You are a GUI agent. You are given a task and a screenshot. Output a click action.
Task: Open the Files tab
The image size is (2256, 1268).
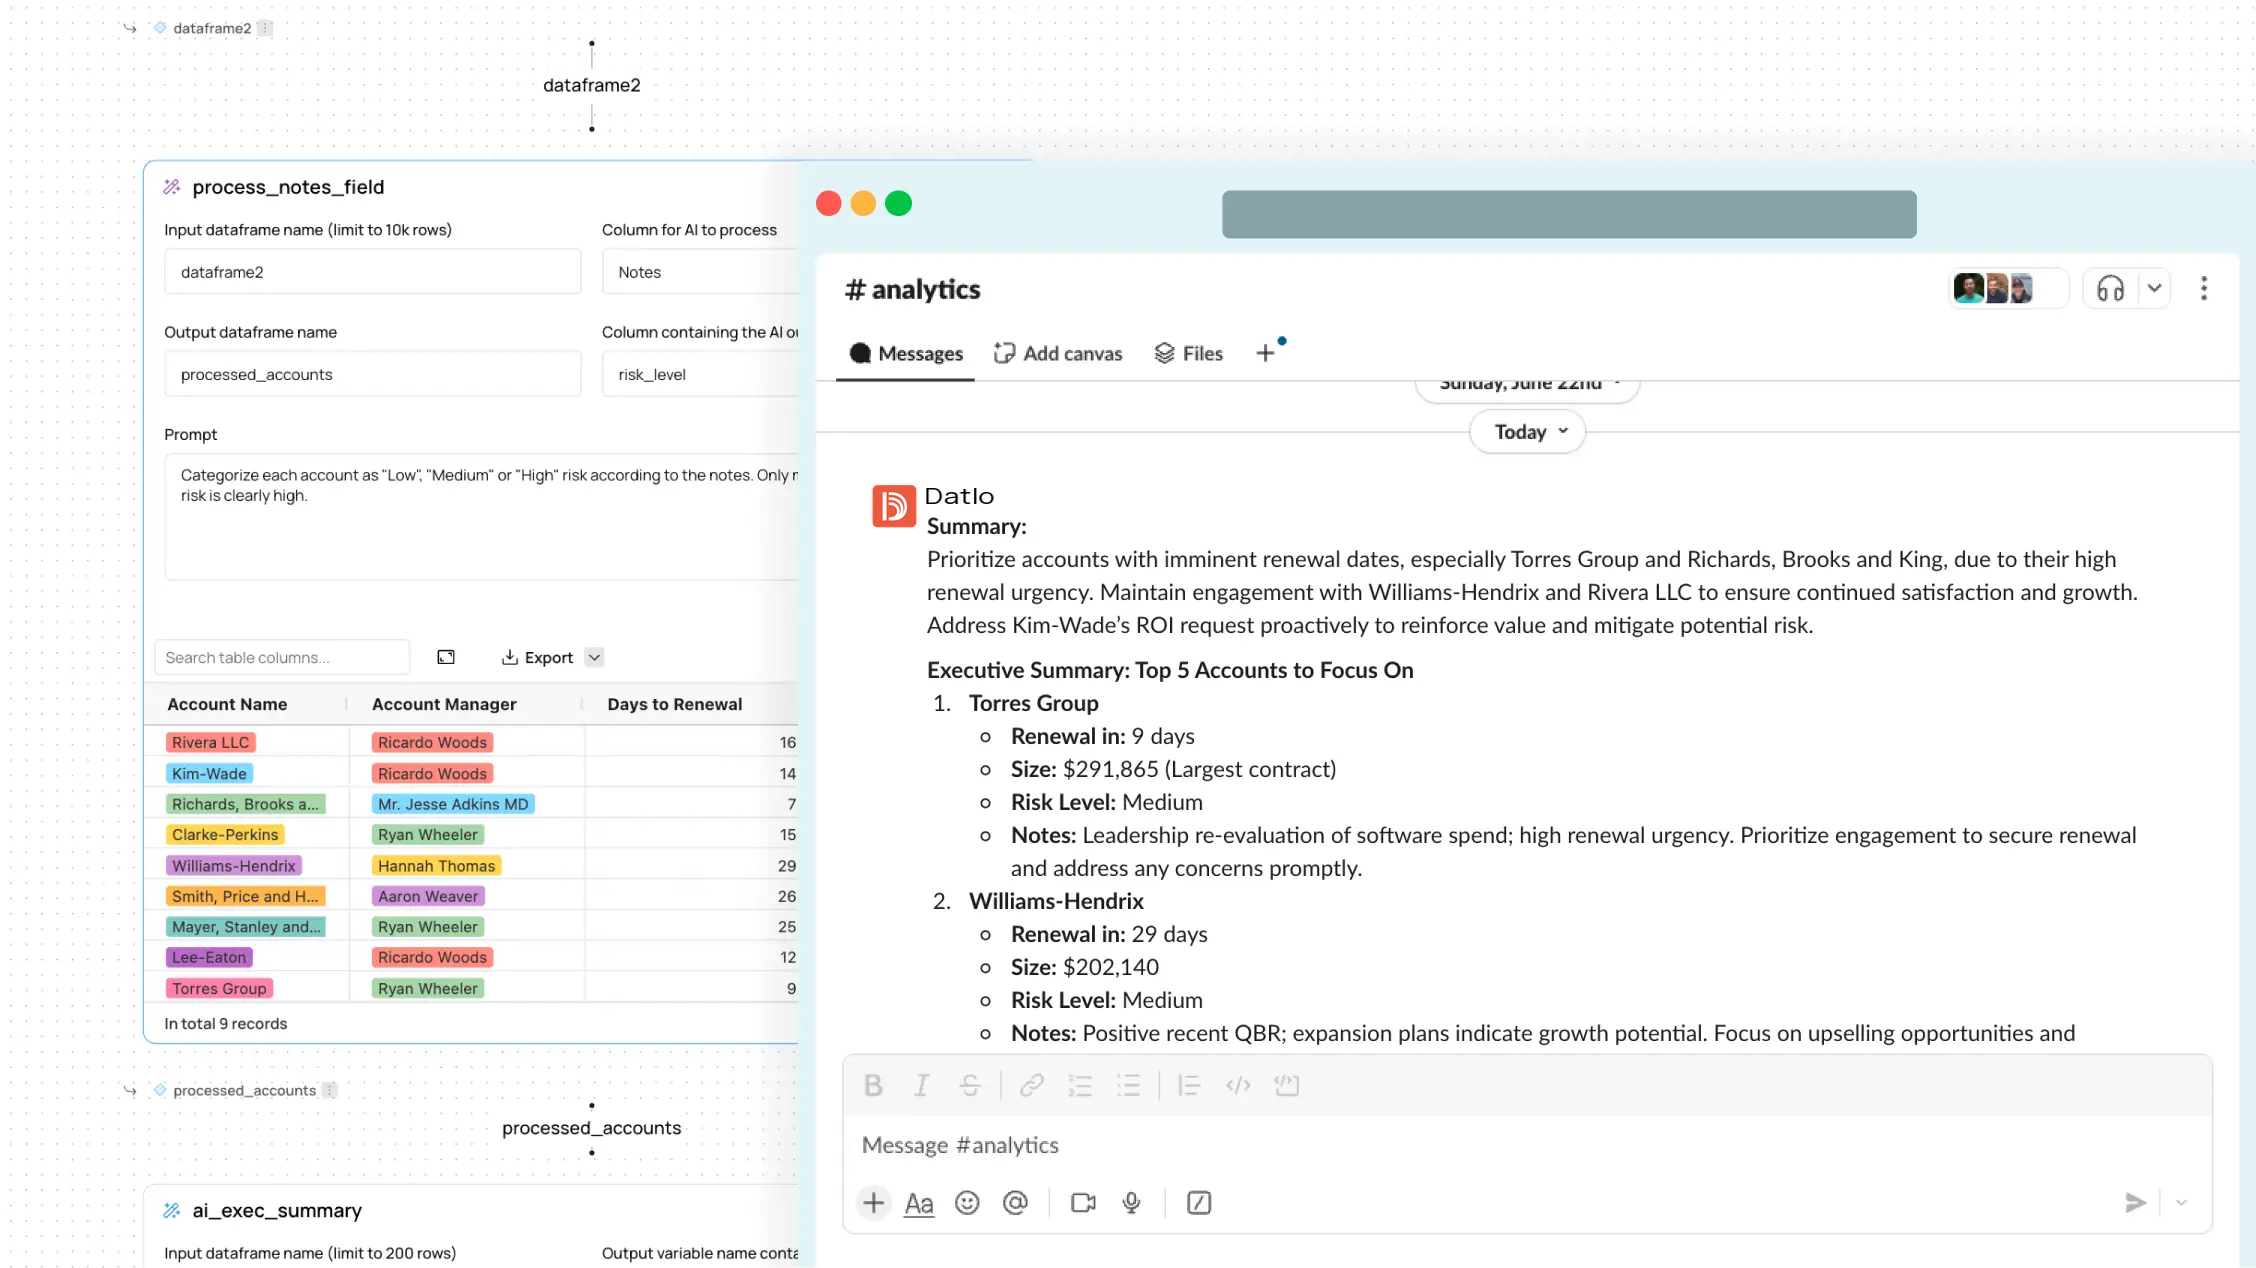1189,353
